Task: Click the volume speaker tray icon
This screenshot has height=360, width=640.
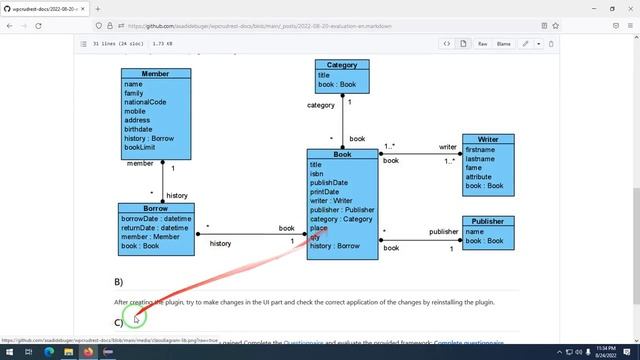Action: coord(578,352)
